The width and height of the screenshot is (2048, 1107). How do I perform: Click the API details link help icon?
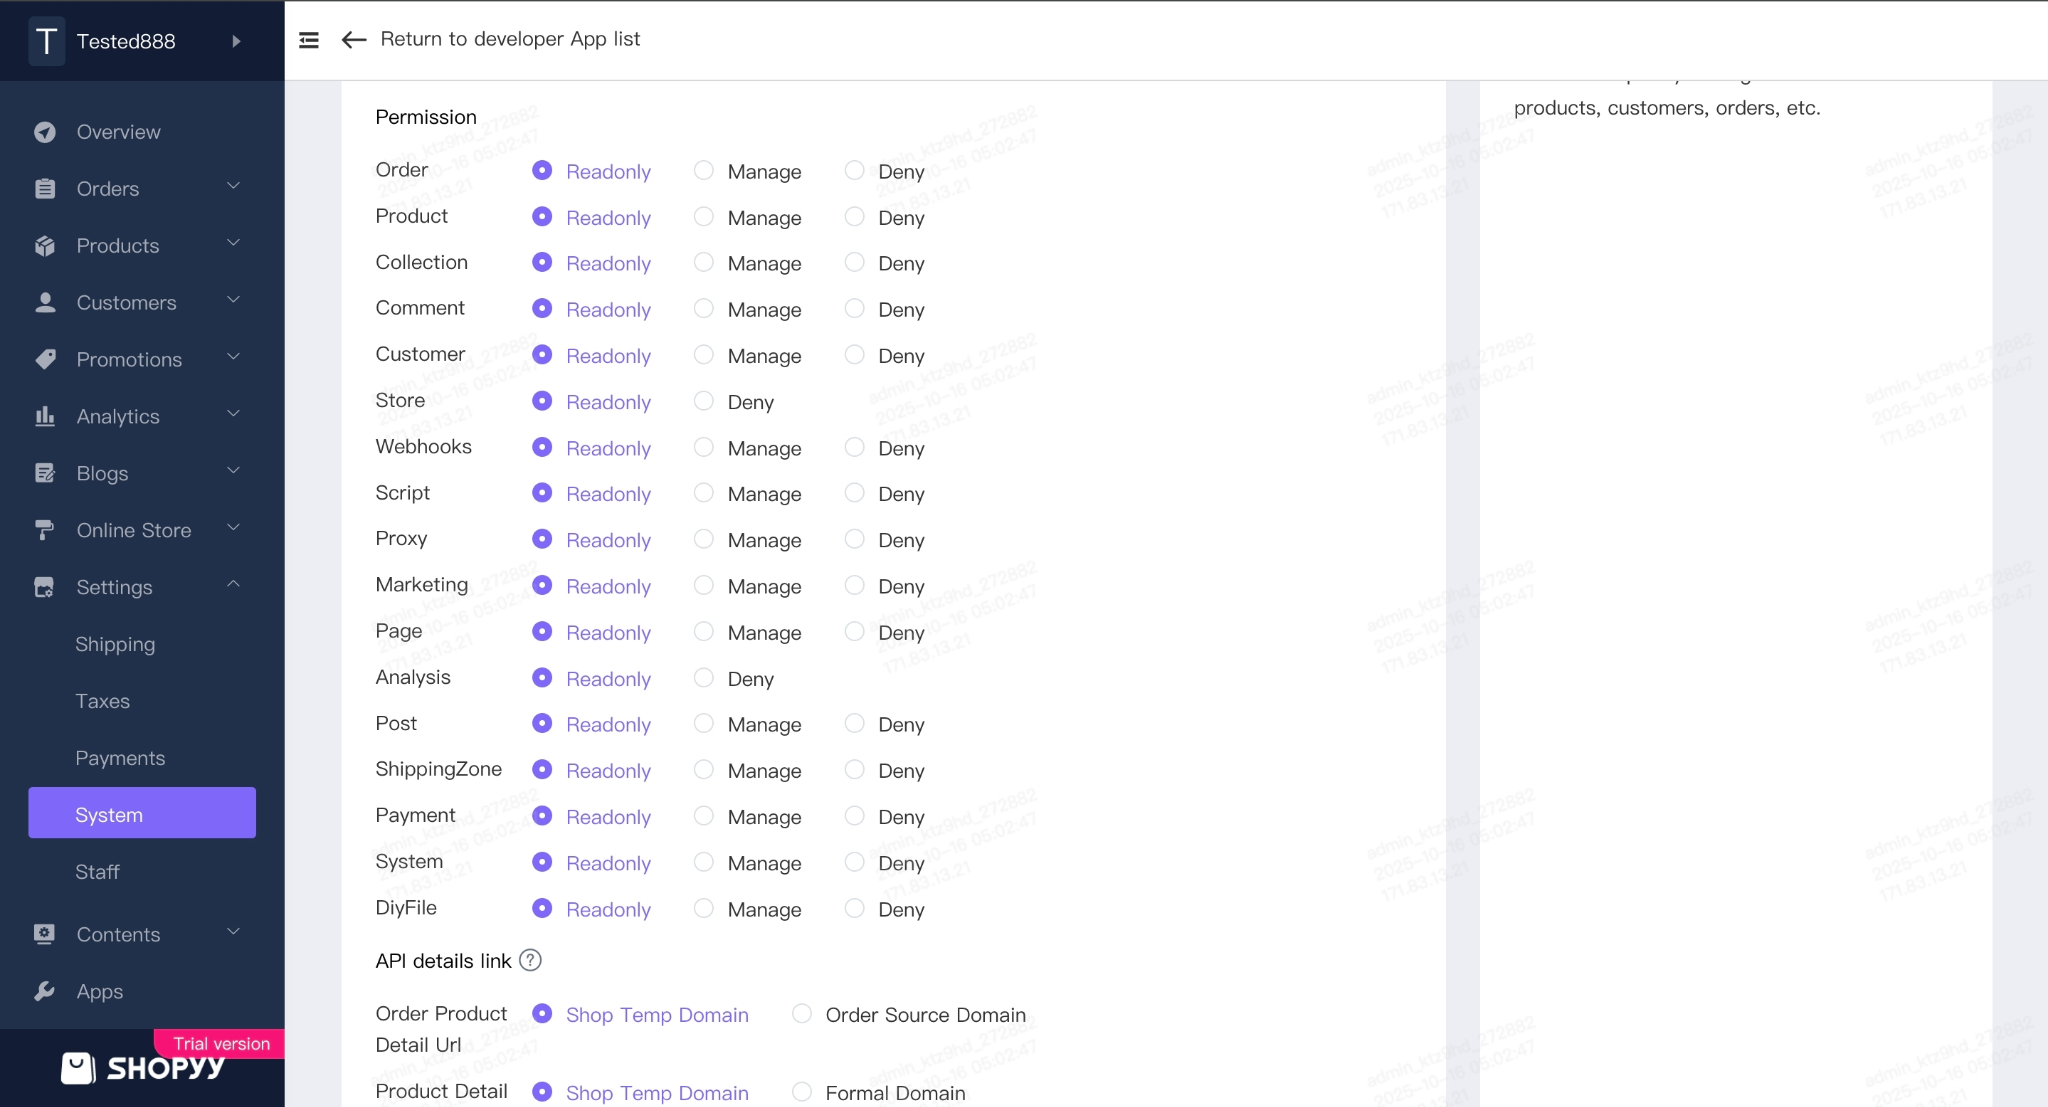click(x=531, y=960)
